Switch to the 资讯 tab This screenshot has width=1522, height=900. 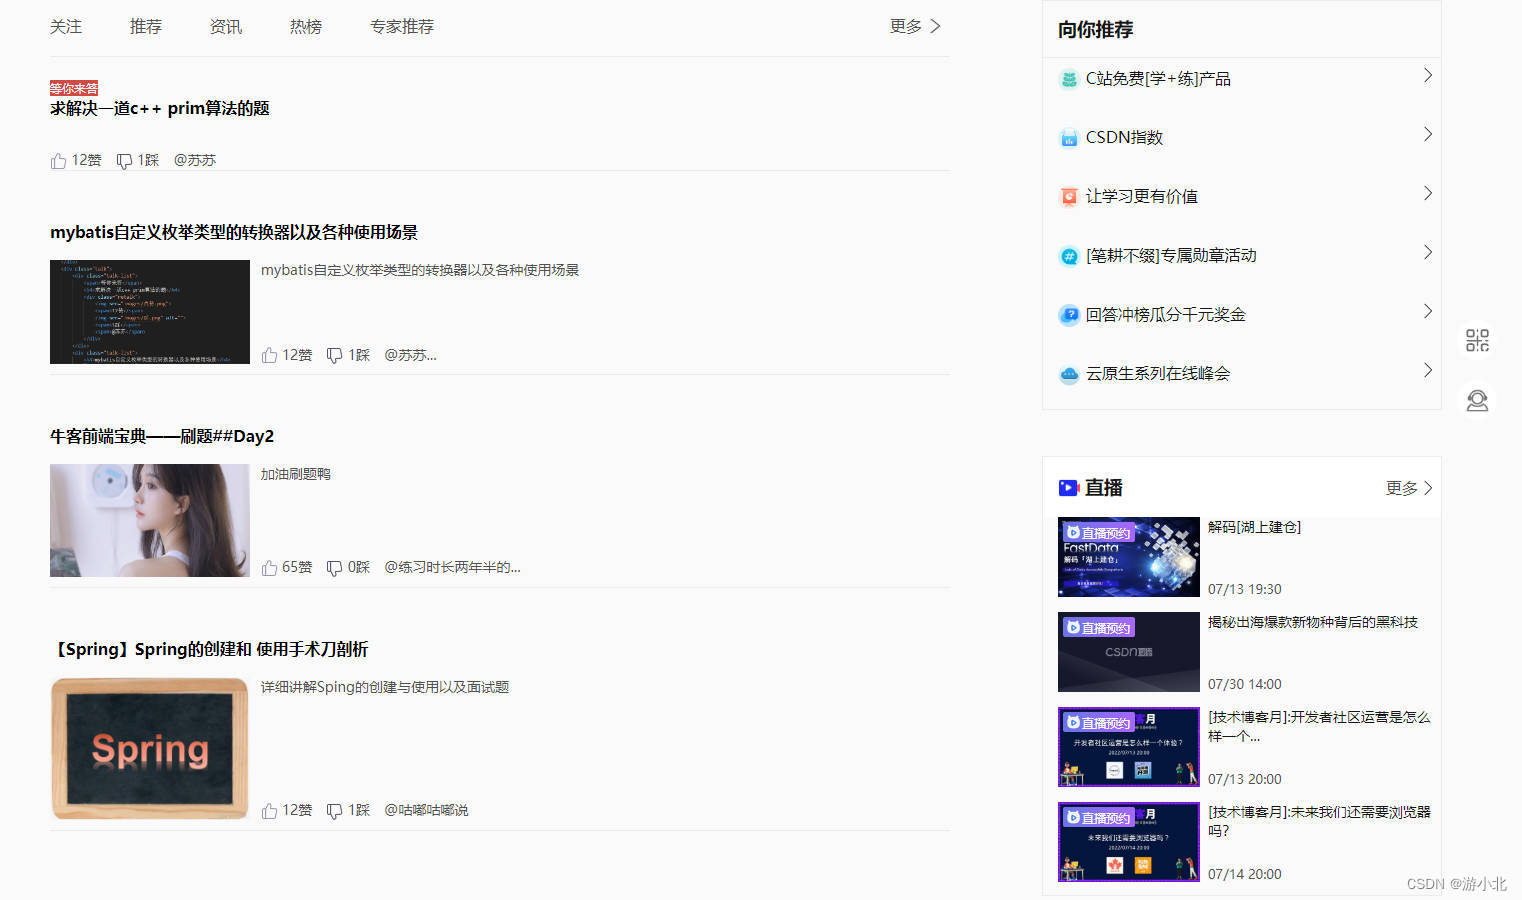point(226,27)
